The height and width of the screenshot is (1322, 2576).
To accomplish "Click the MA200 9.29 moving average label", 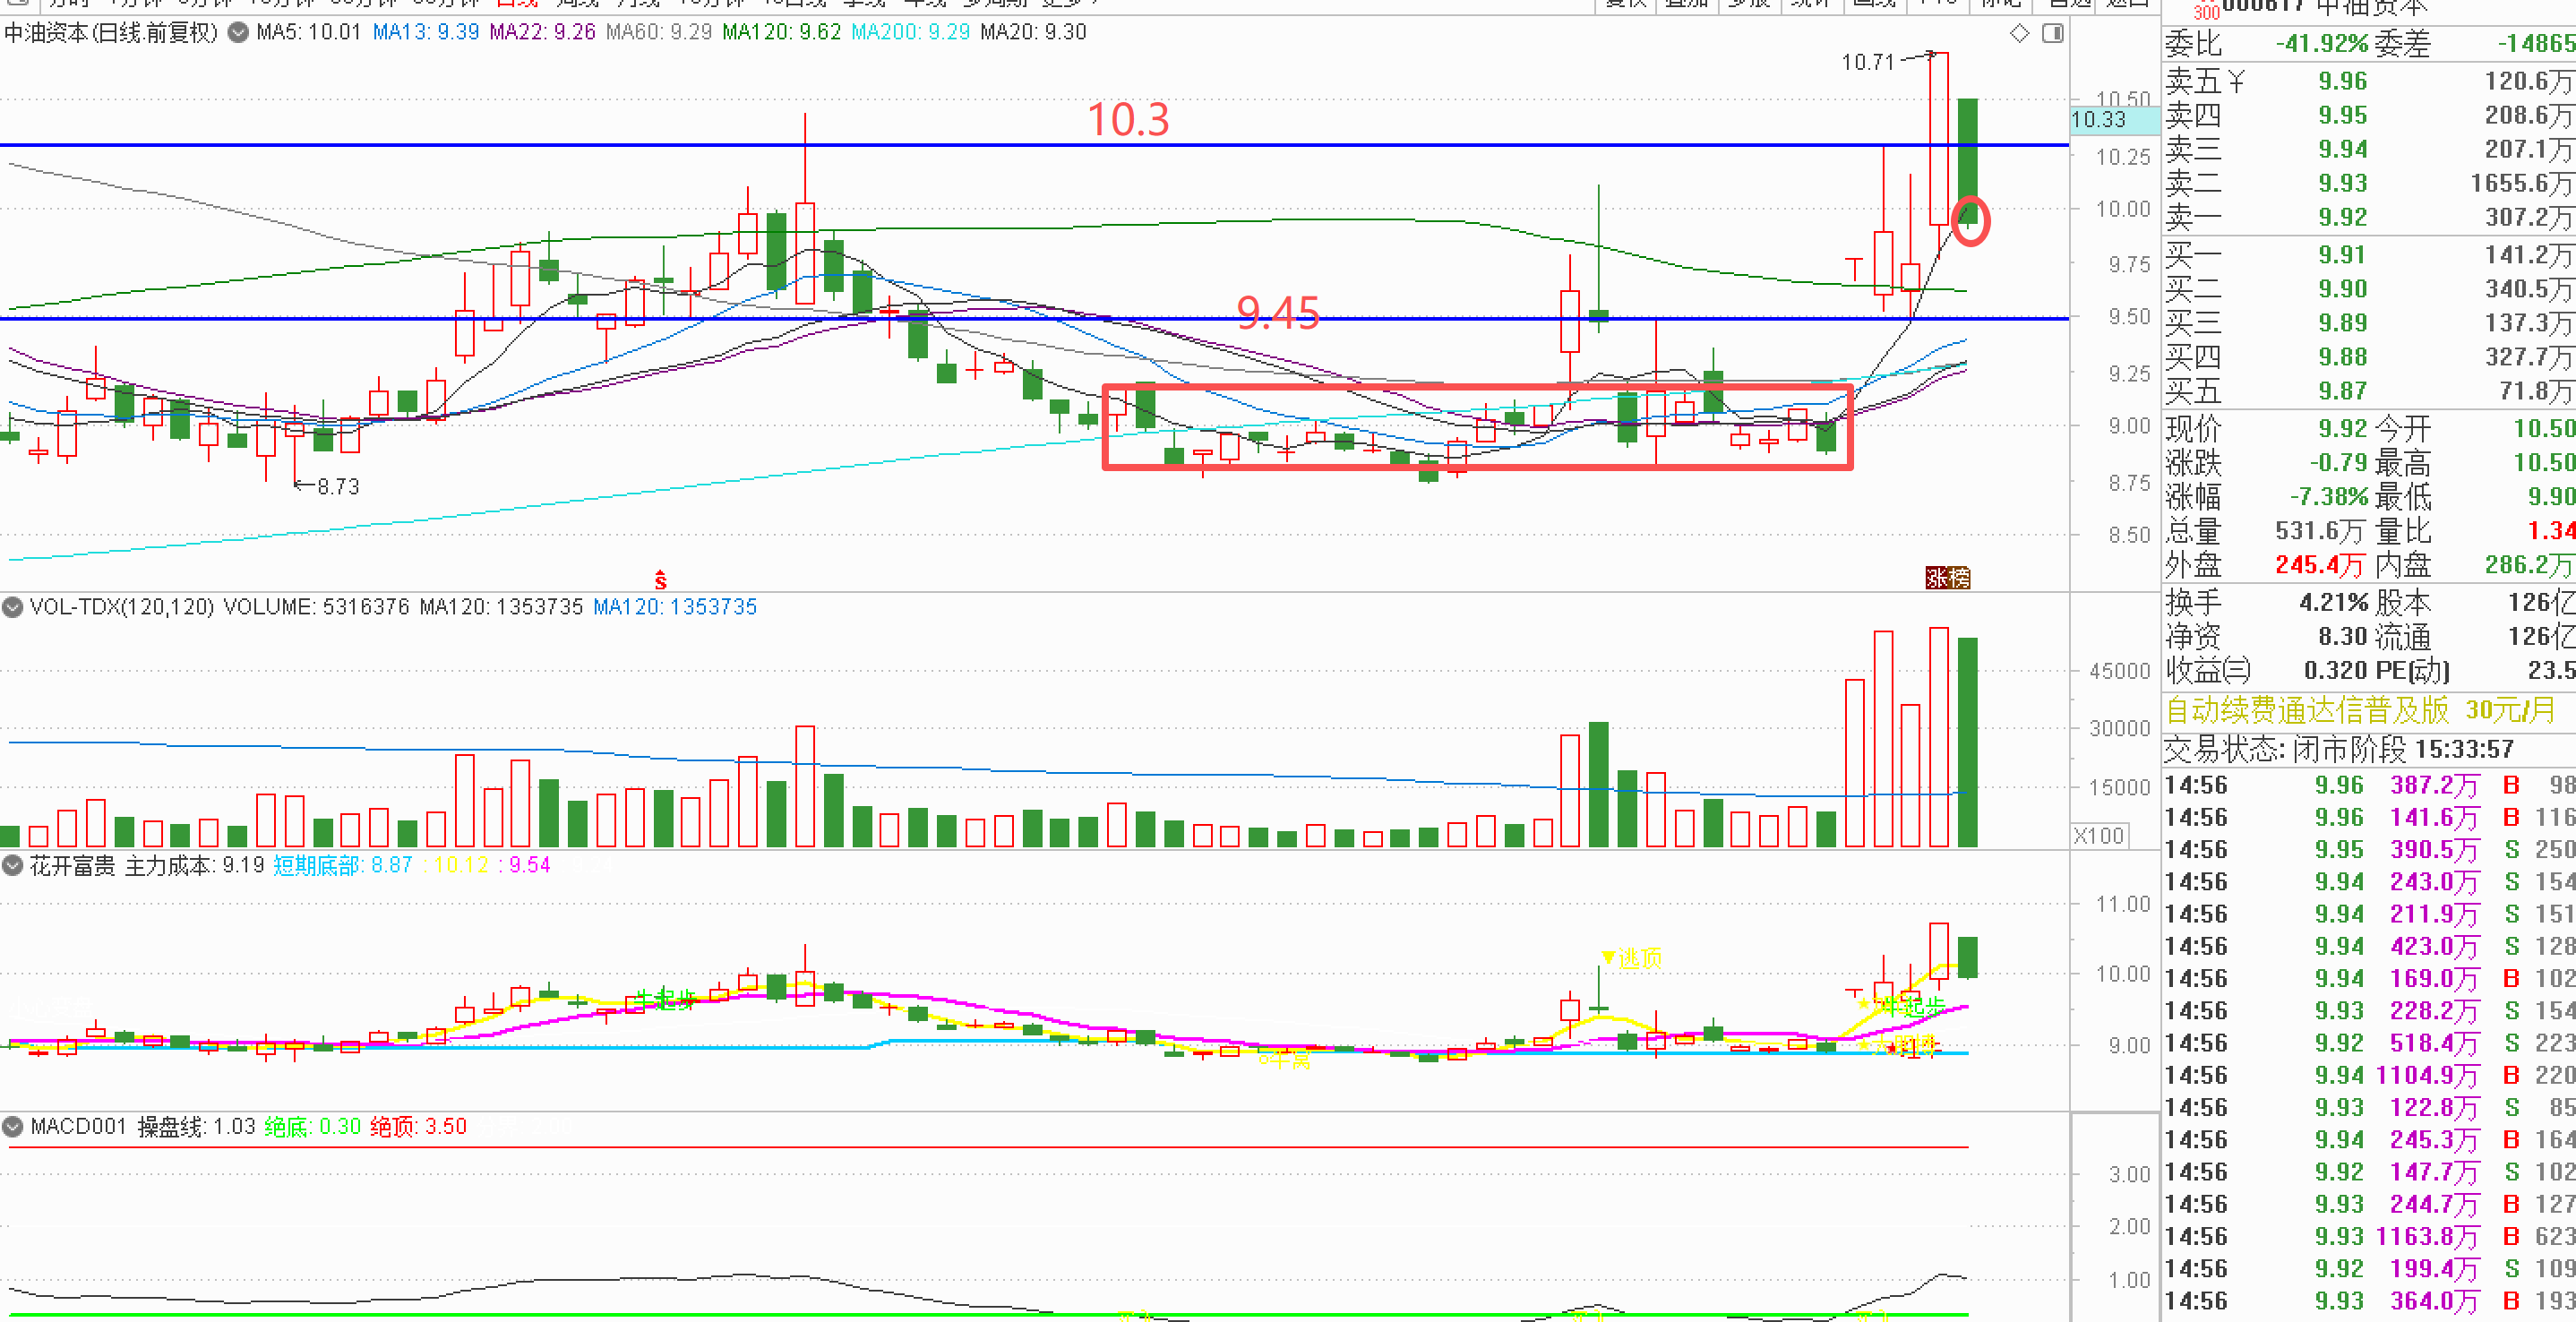I will click(910, 32).
